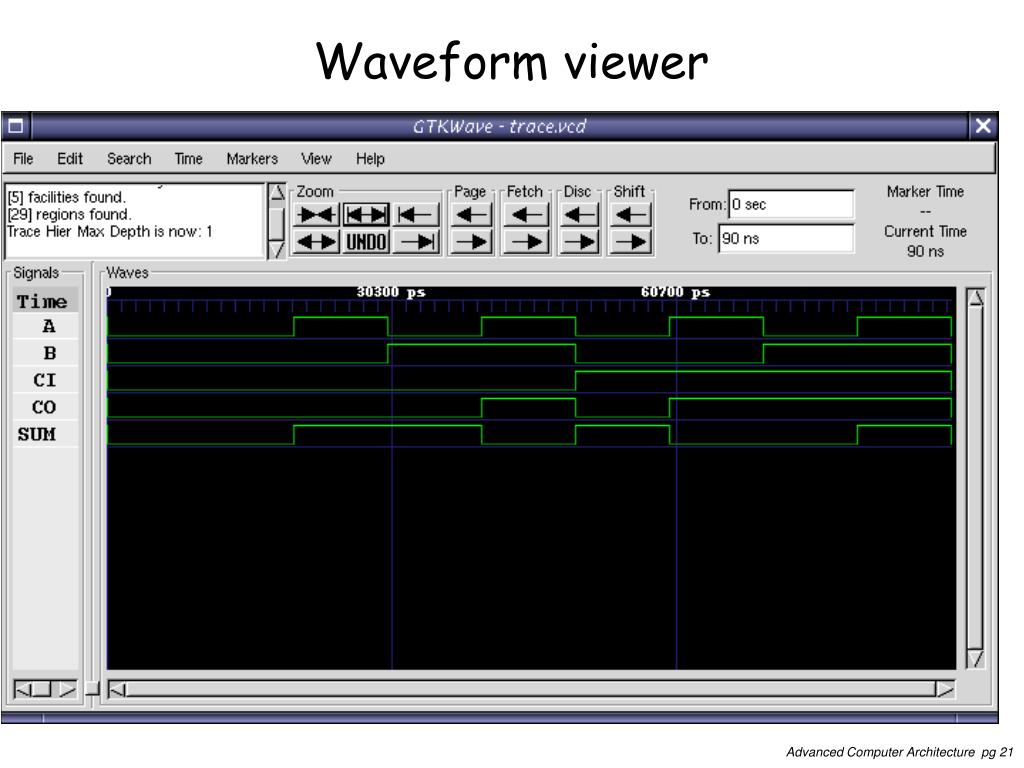Click the Fetch right arrow
The height and width of the screenshot is (768, 1024).
click(x=526, y=242)
